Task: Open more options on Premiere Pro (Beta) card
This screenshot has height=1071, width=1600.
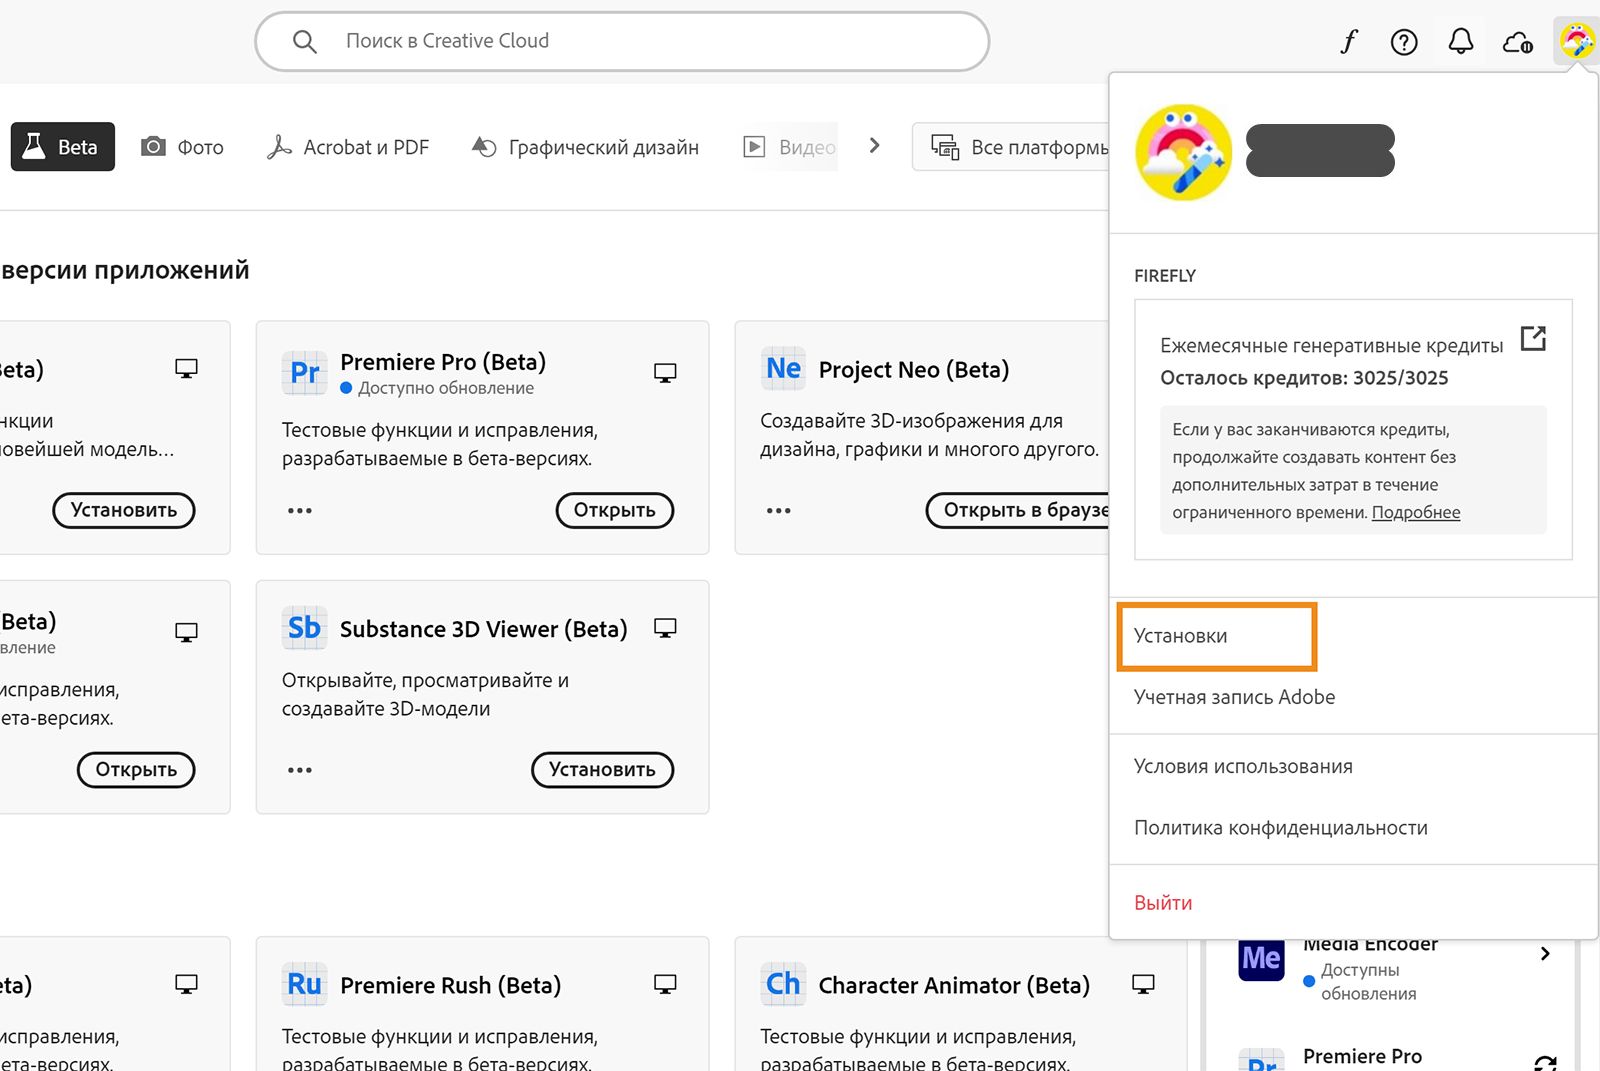Action: coord(300,510)
